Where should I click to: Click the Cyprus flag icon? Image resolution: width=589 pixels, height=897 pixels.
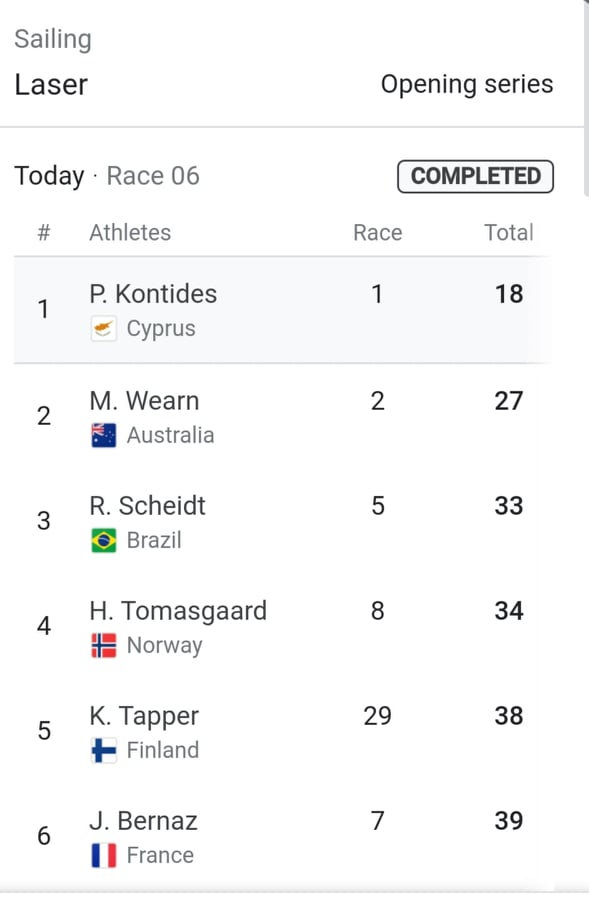pos(104,329)
